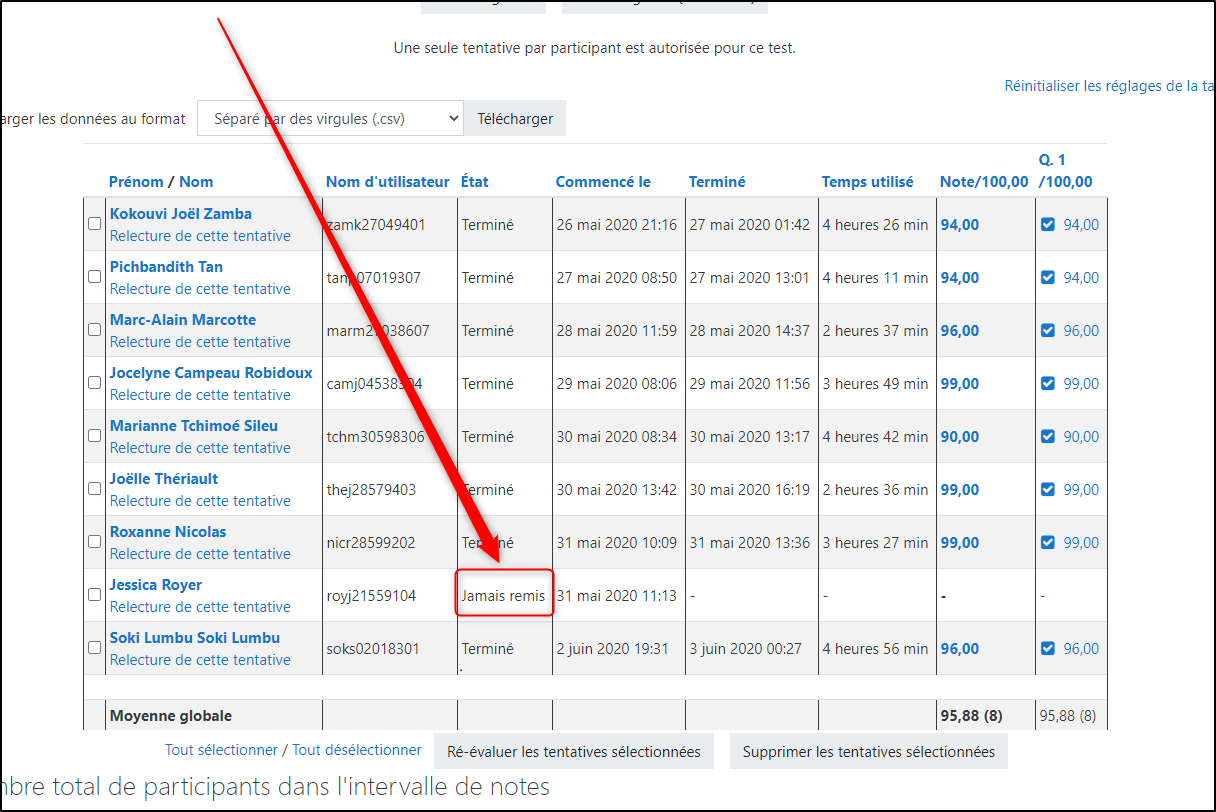The image size is (1216, 812).
Task: Click the checkmark icon in Marc-Alain Marcotte's Q. 1 cell
Action: [x=1048, y=331]
